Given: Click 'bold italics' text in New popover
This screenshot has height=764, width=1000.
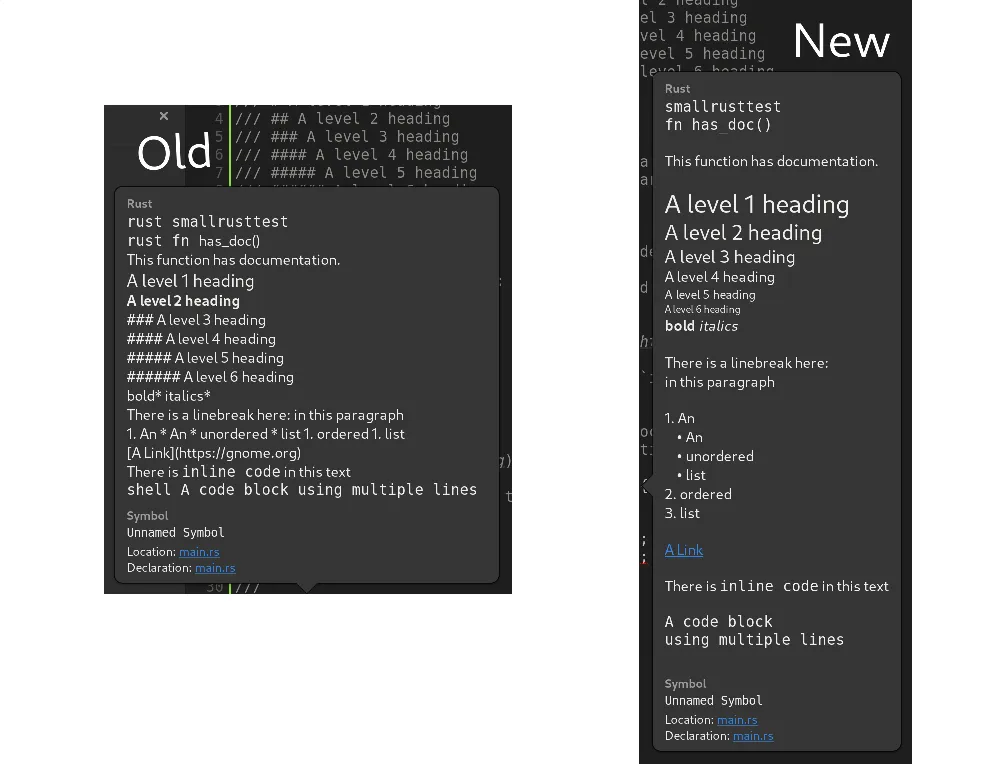Looking at the screenshot, I should click(x=701, y=326).
